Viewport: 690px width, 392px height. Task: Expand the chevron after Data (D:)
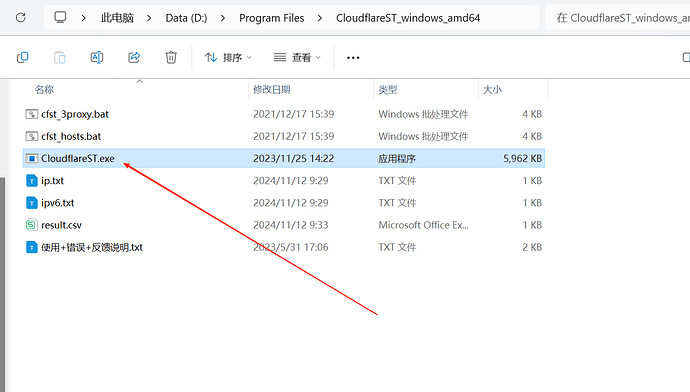click(223, 18)
